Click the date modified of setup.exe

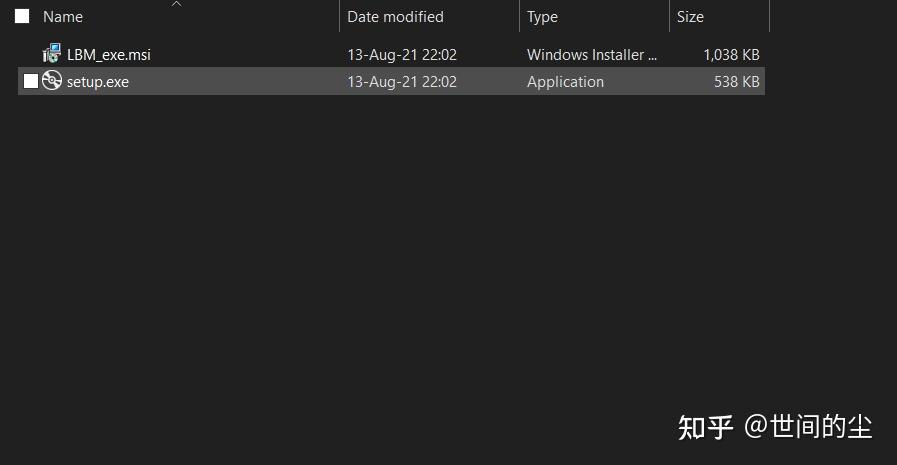401,82
